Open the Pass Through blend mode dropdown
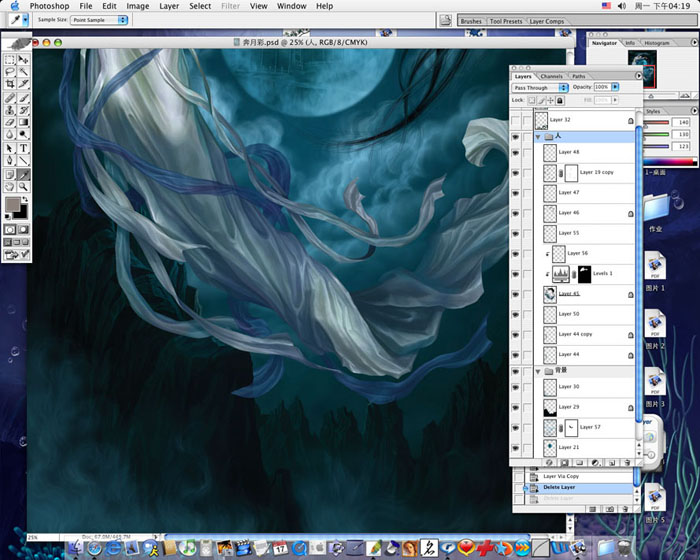 [540, 88]
